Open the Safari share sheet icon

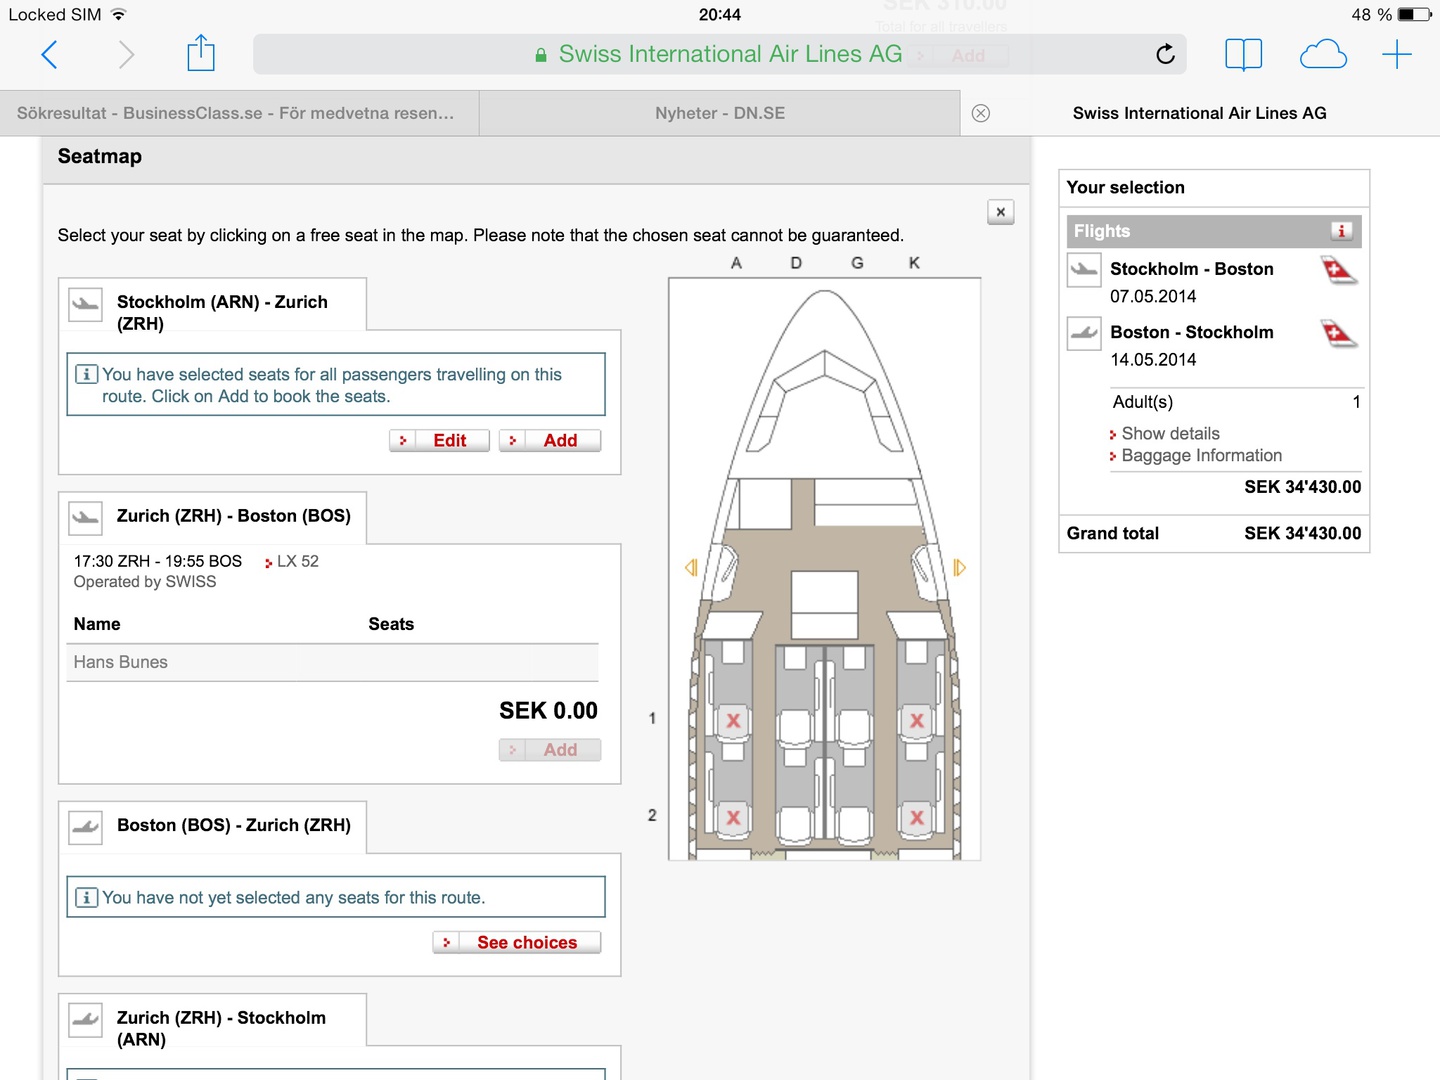pyautogui.click(x=201, y=54)
